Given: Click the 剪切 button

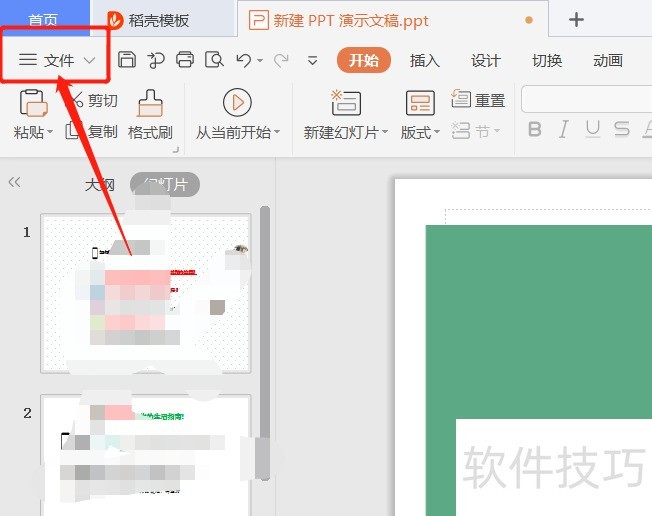Looking at the screenshot, I should tap(95, 100).
